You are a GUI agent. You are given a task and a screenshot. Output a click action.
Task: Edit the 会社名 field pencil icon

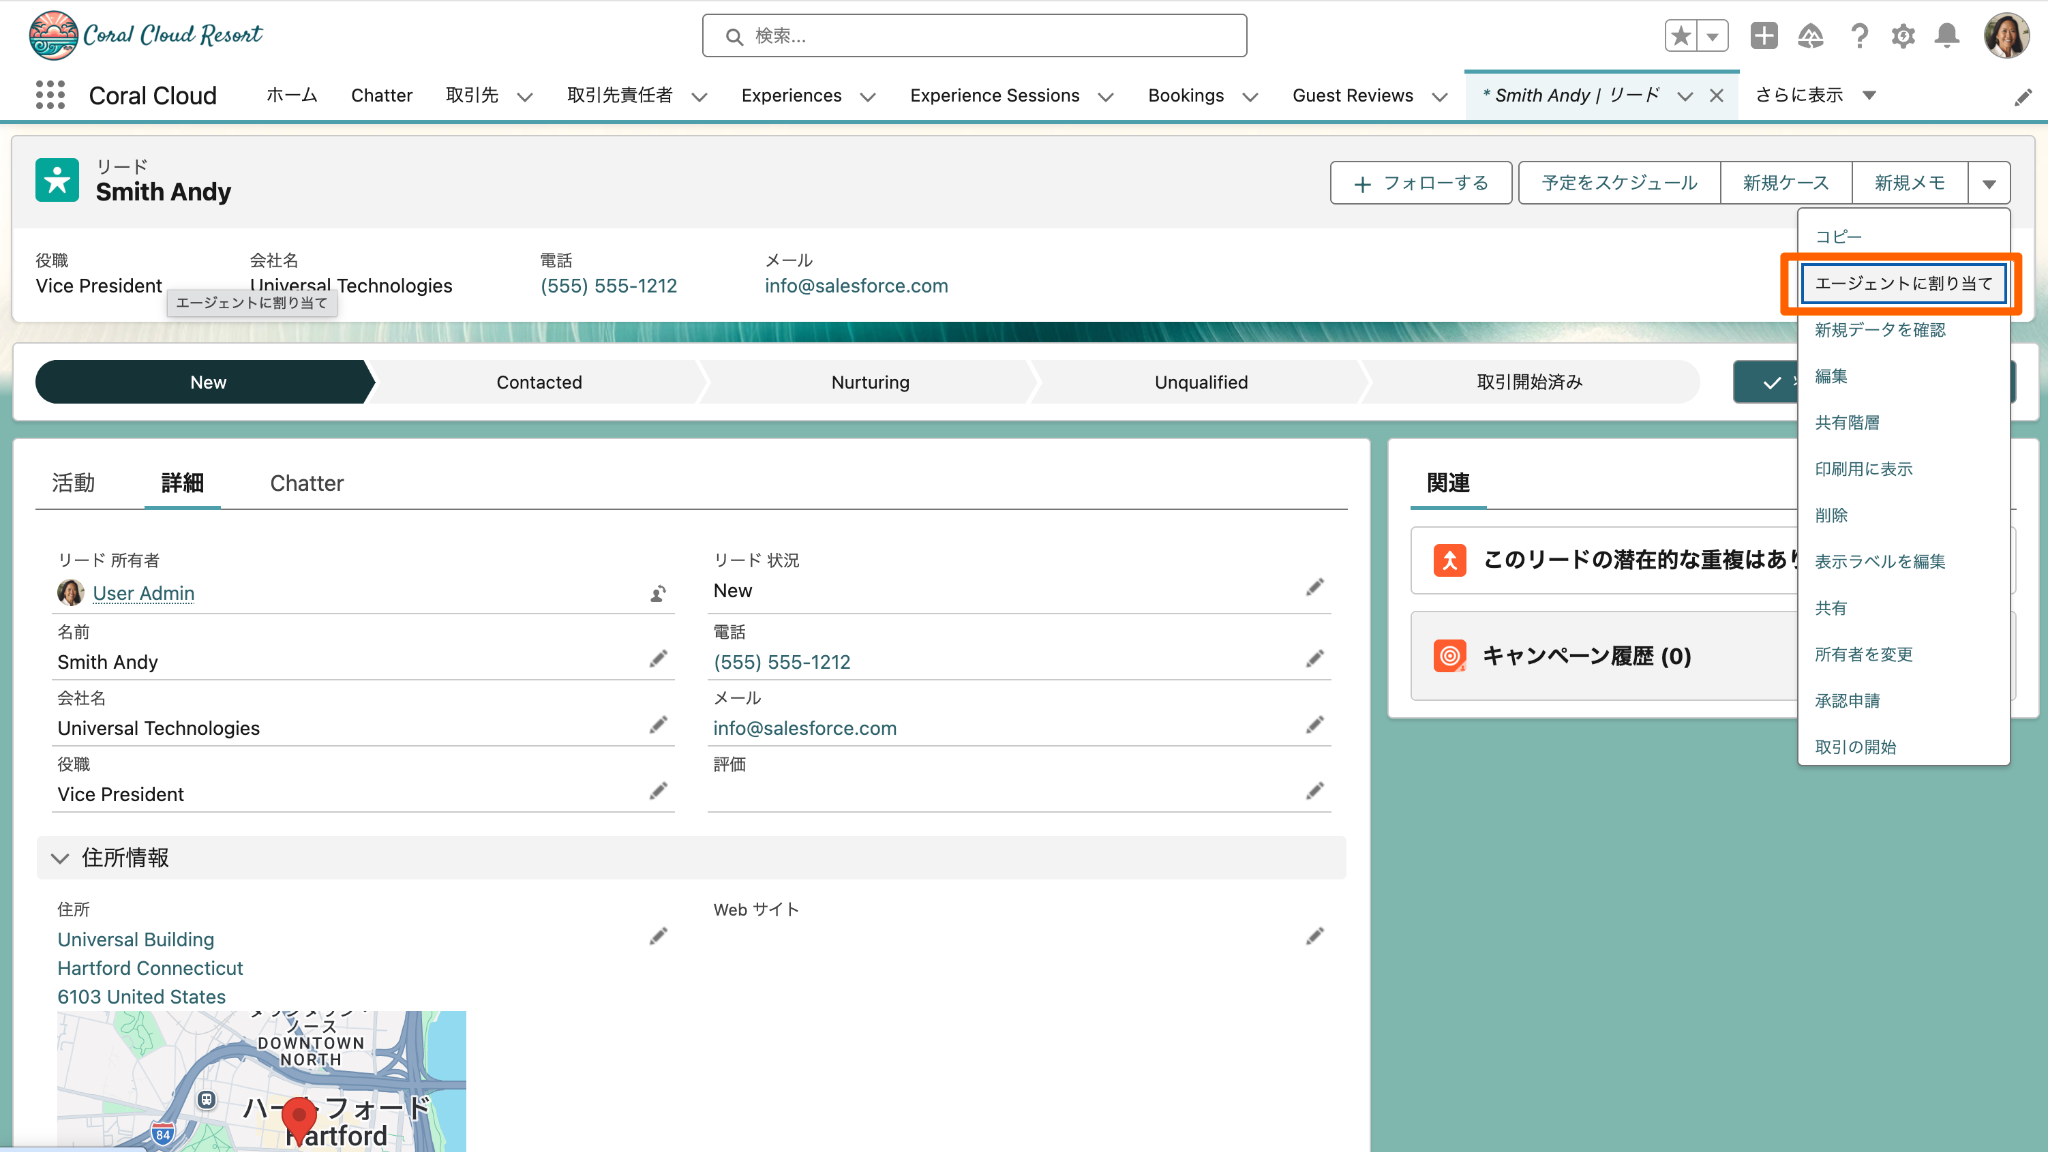pos(658,725)
